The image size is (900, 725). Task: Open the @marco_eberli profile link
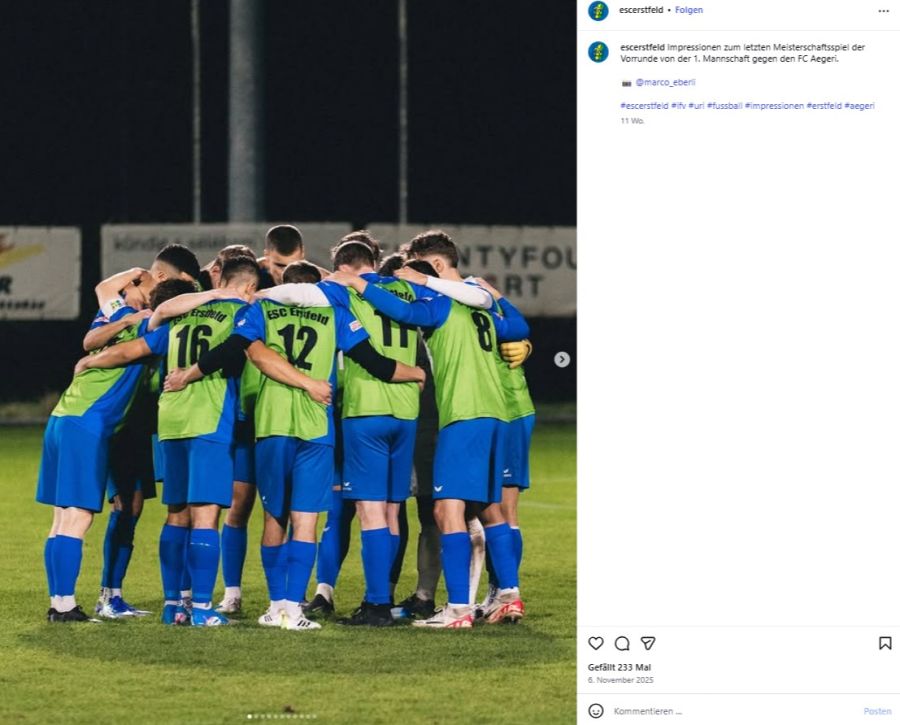pyautogui.click(x=665, y=82)
